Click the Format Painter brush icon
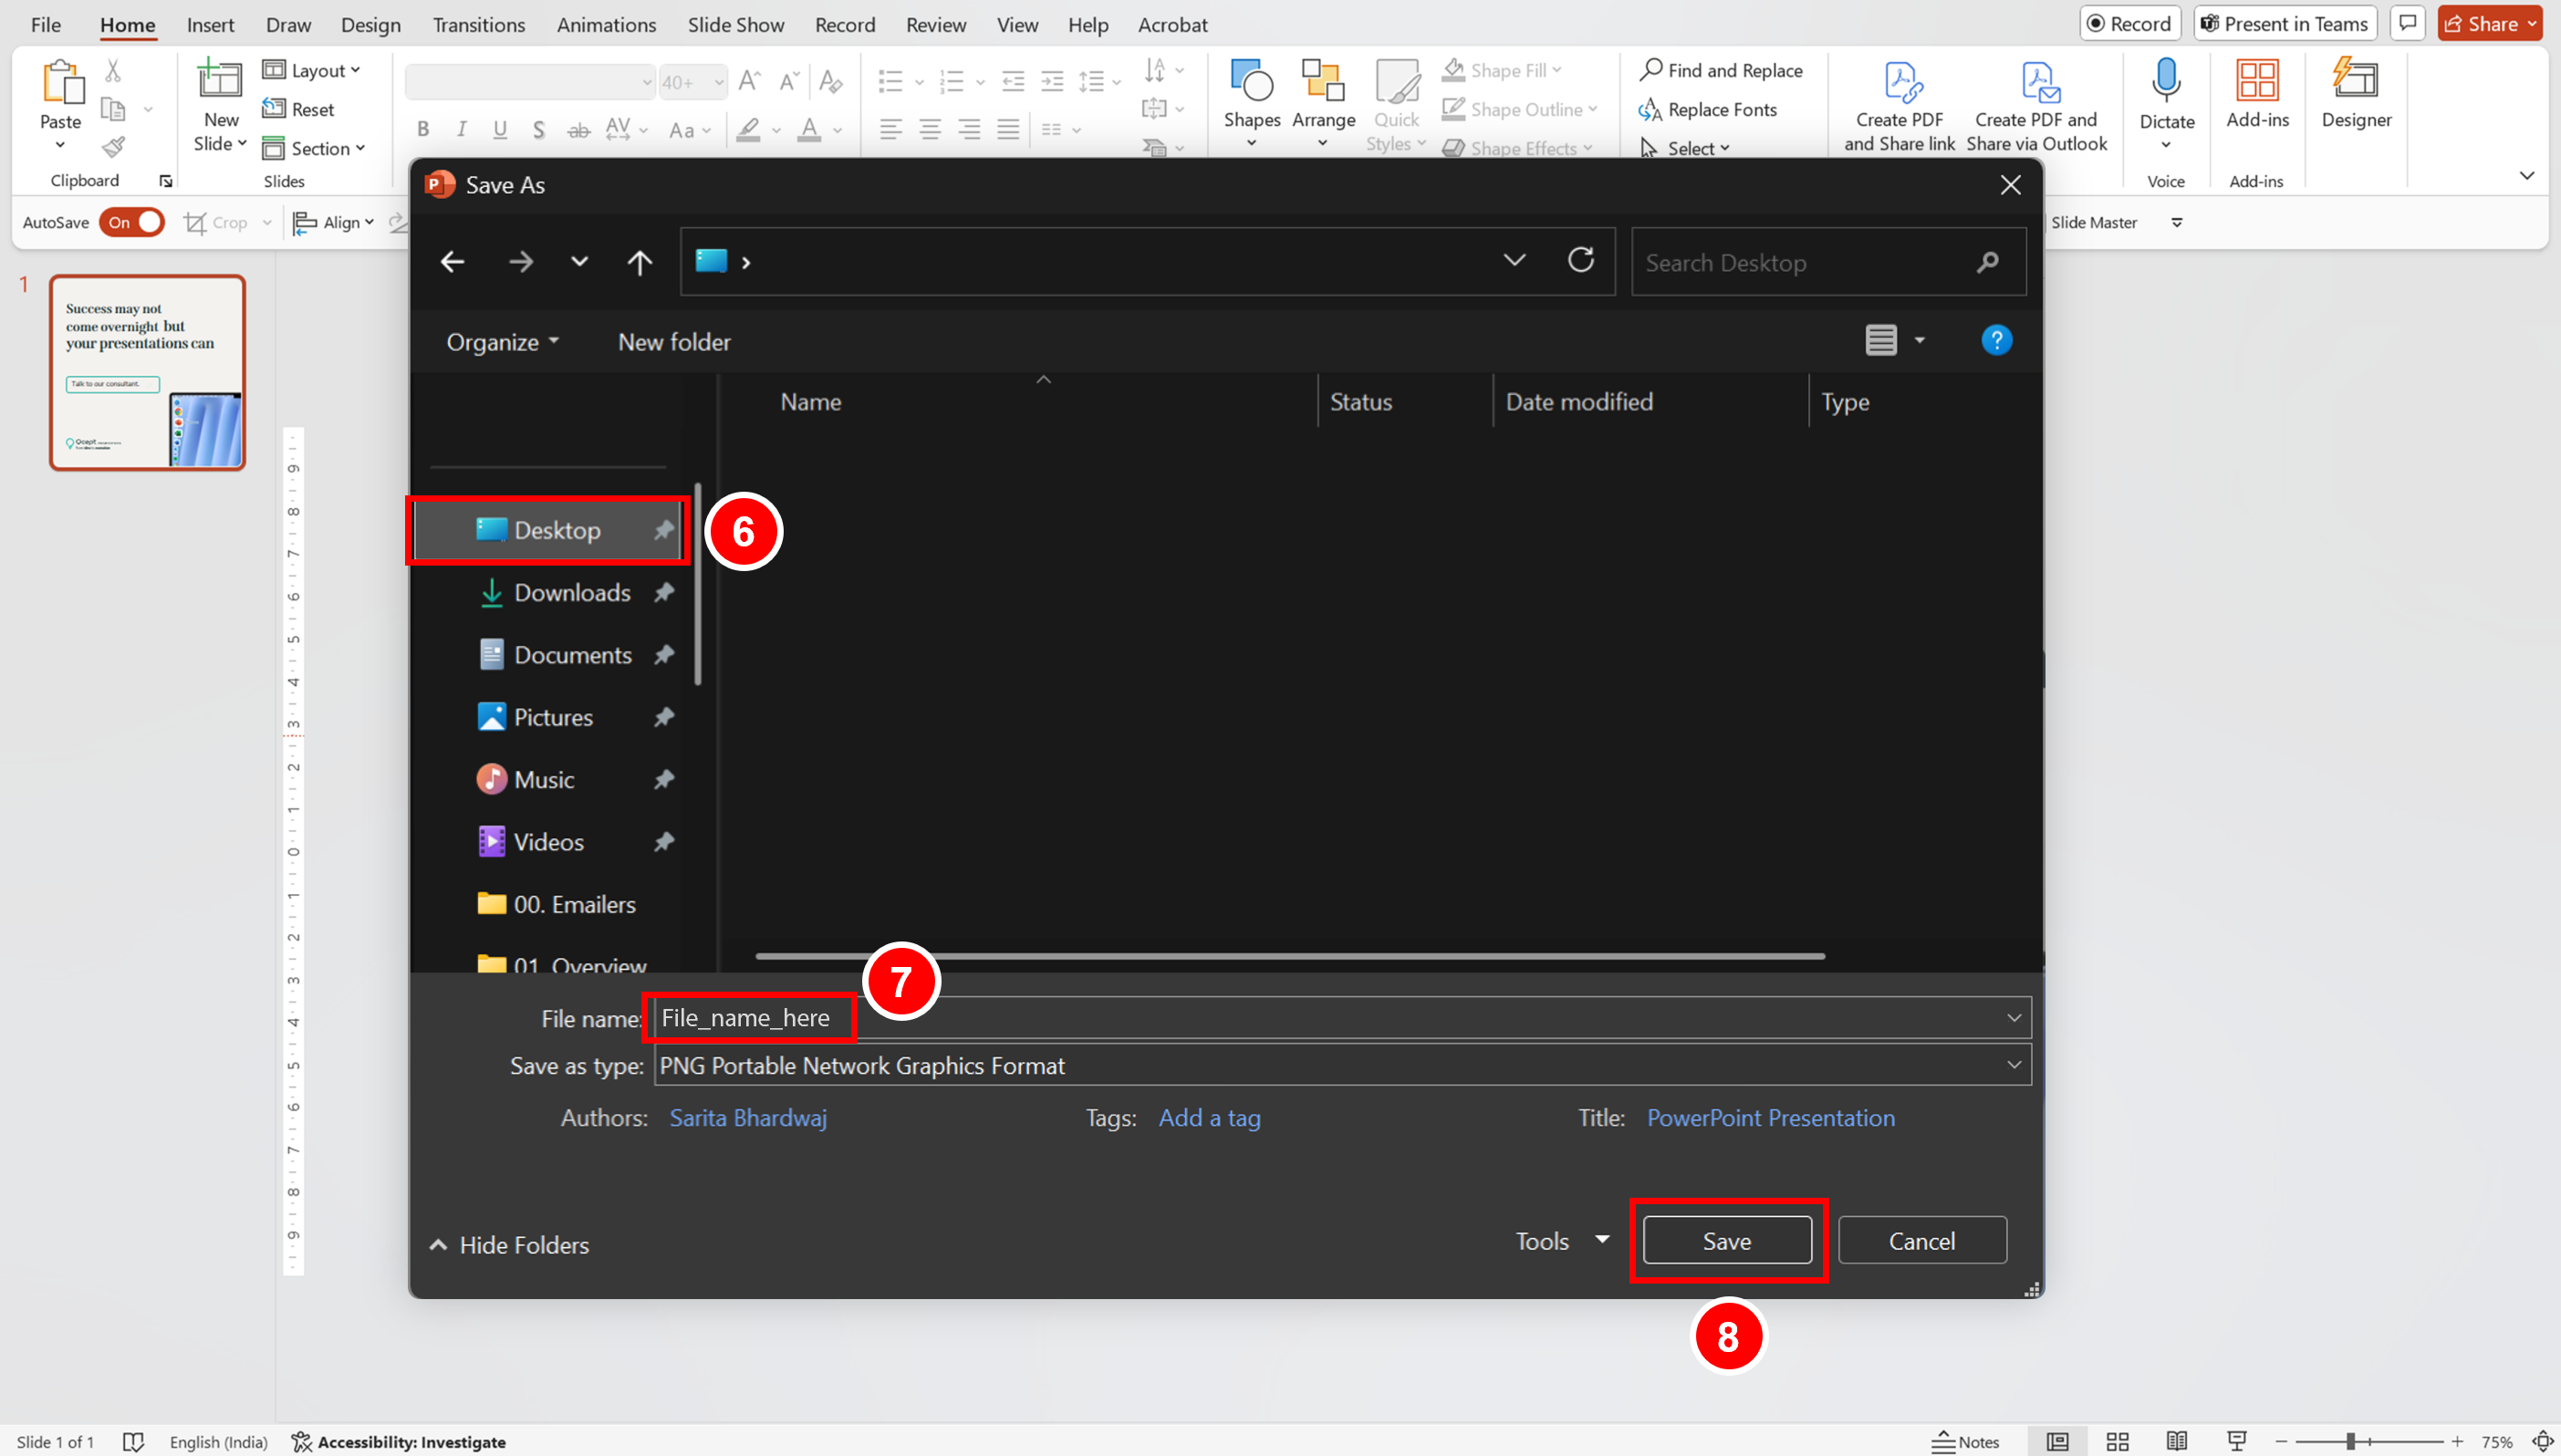Image resolution: width=2561 pixels, height=1456 pixels. click(x=113, y=148)
